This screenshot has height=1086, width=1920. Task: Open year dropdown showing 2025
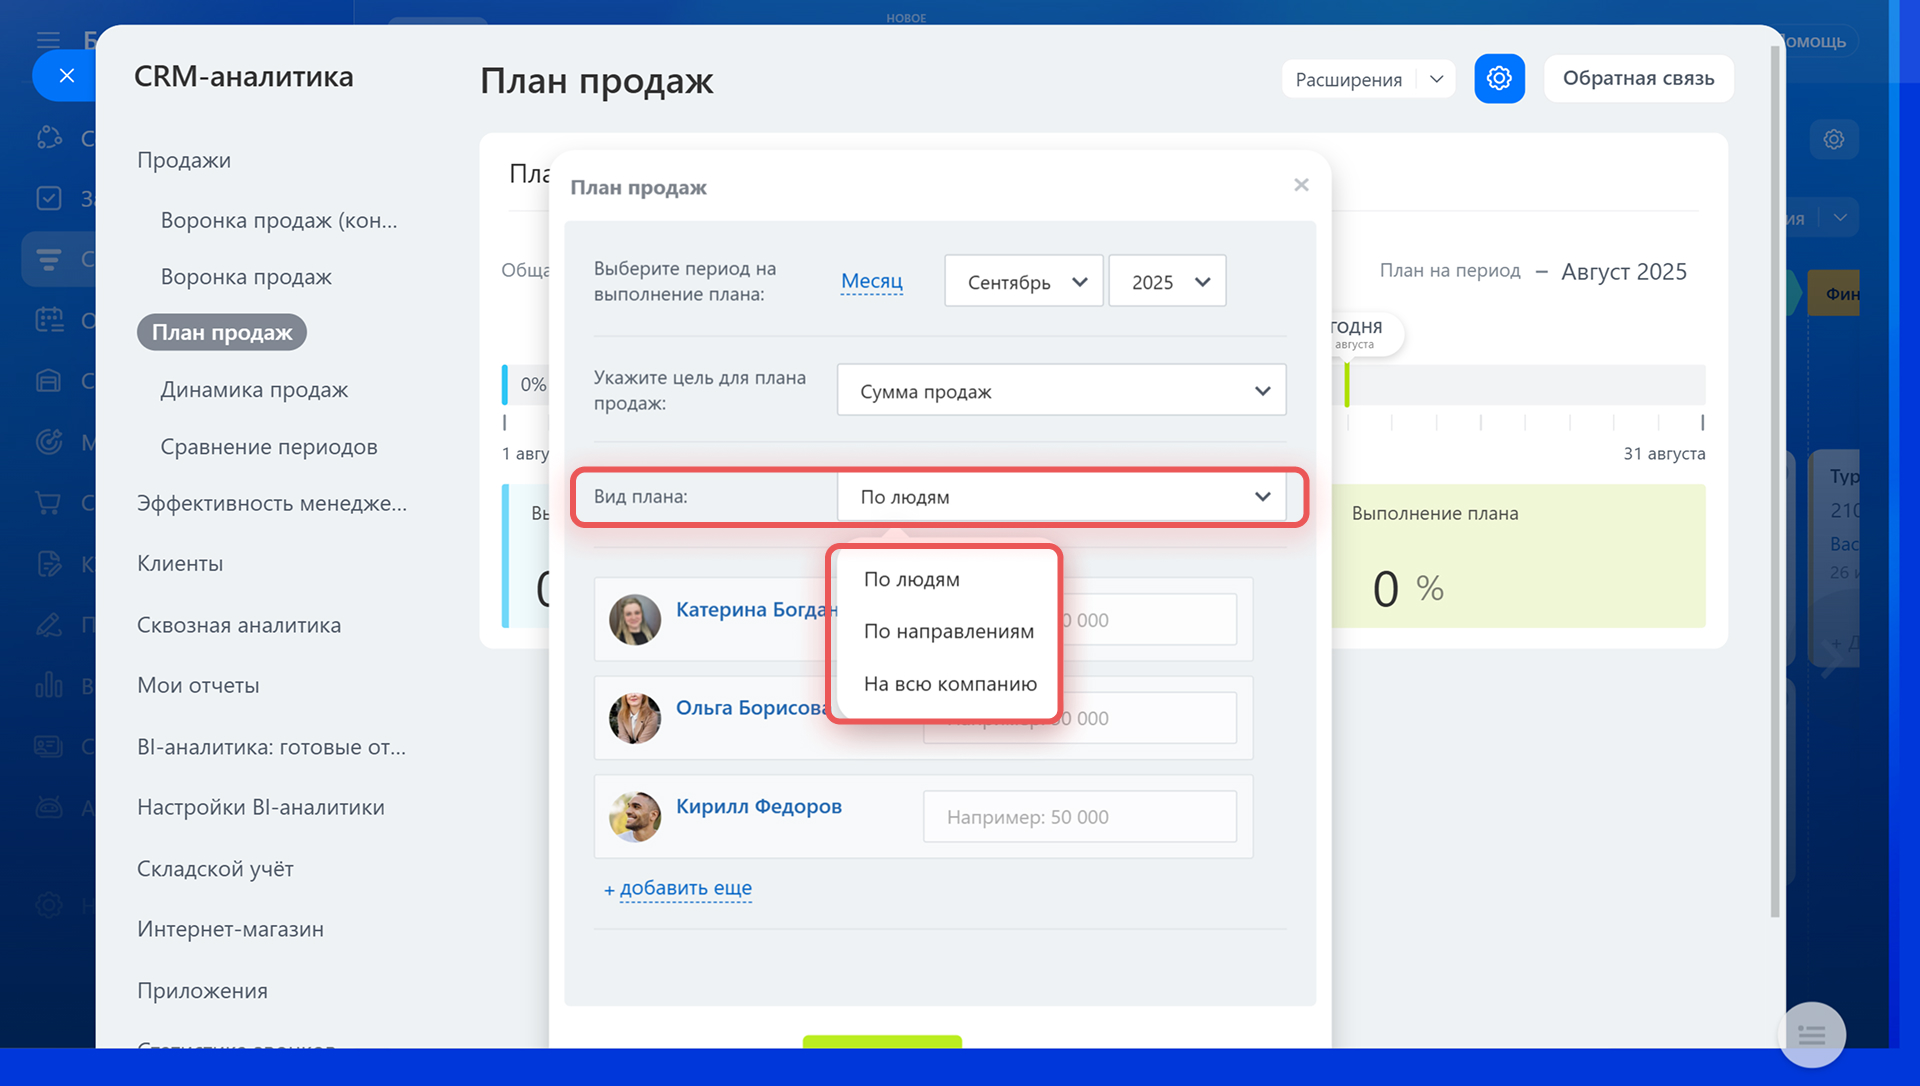1167,281
